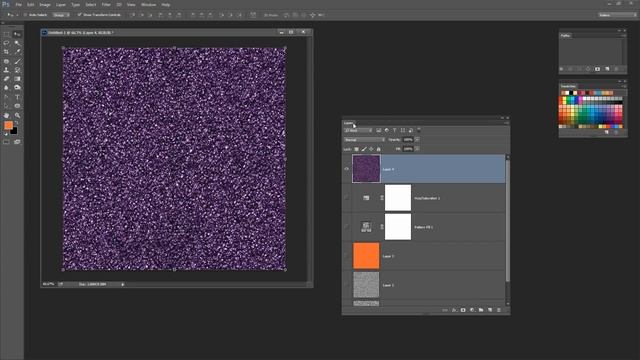Create a new layer in Layers panel
The height and width of the screenshot is (360, 640).
coord(490,310)
